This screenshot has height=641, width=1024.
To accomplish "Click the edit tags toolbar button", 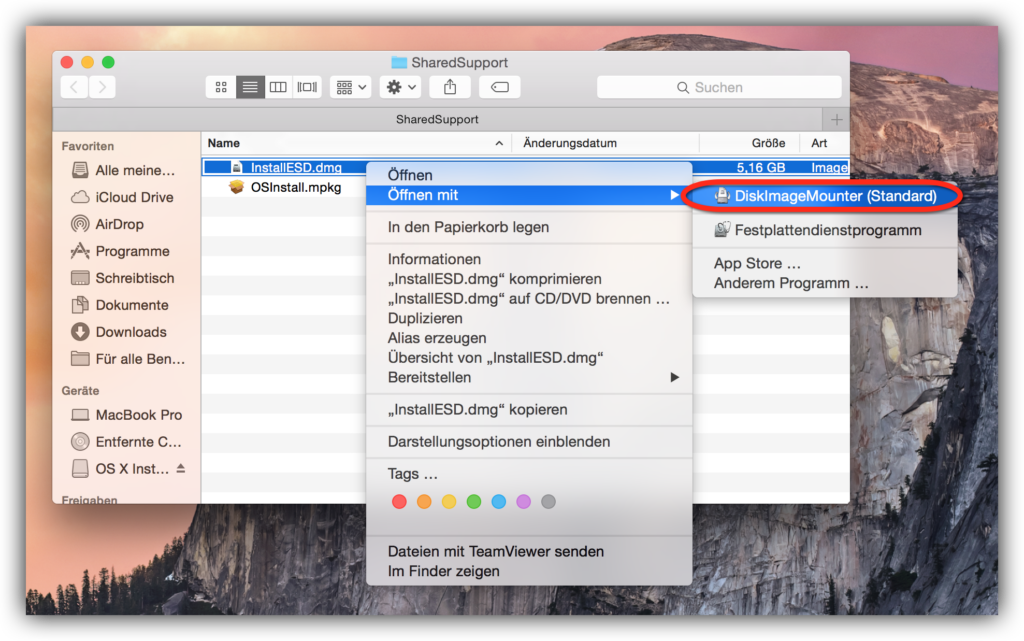I will coord(500,87).
